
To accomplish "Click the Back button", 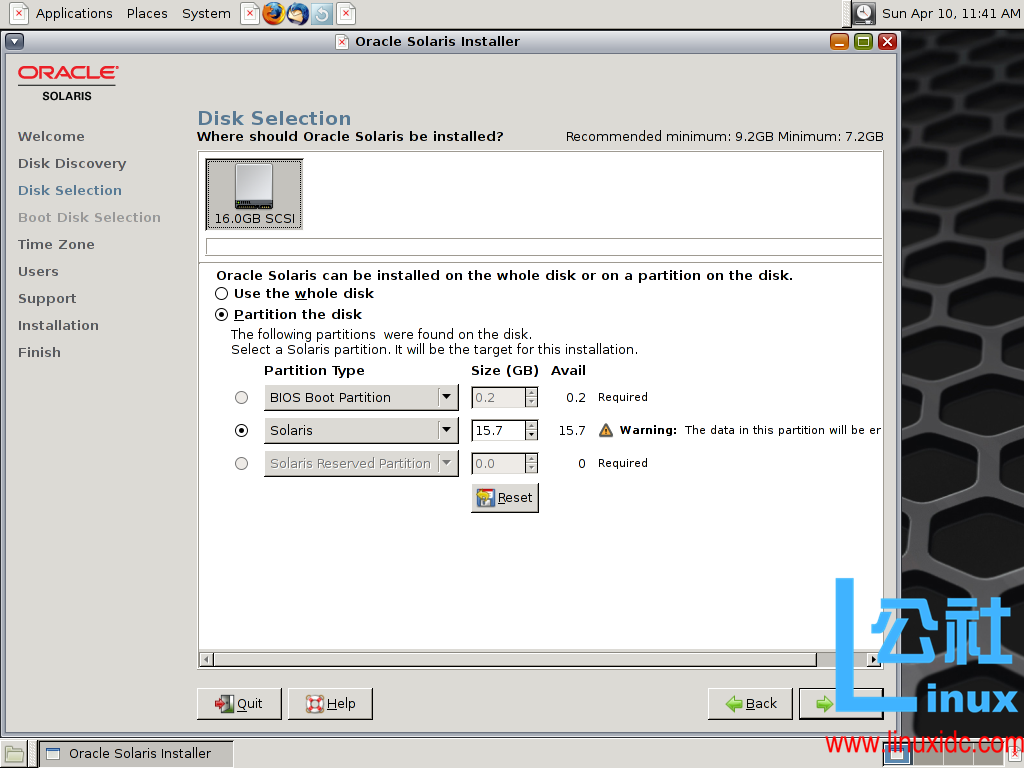I will pyautogui.click(x=750, y=703).
